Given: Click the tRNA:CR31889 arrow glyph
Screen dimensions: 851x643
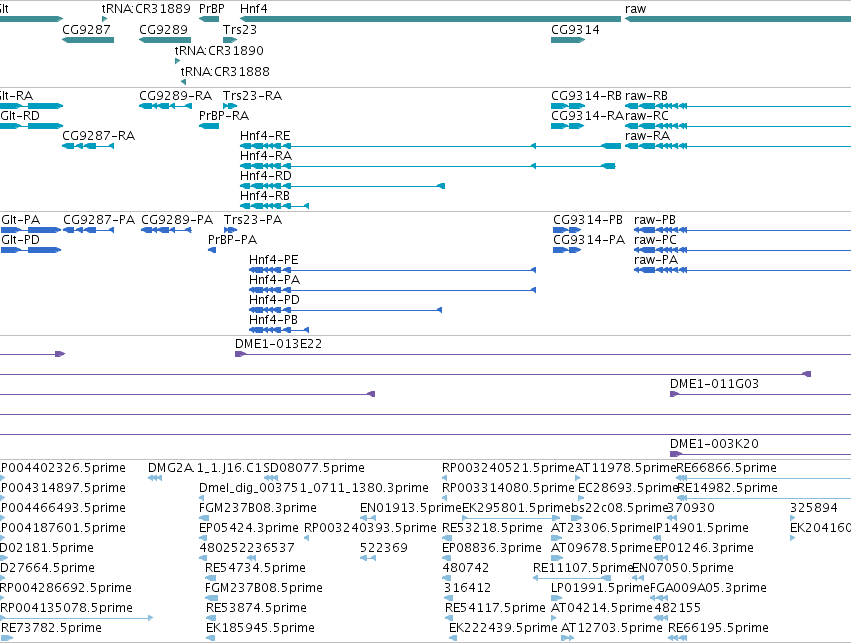Looking at the screenshot, I should (104, 19).
